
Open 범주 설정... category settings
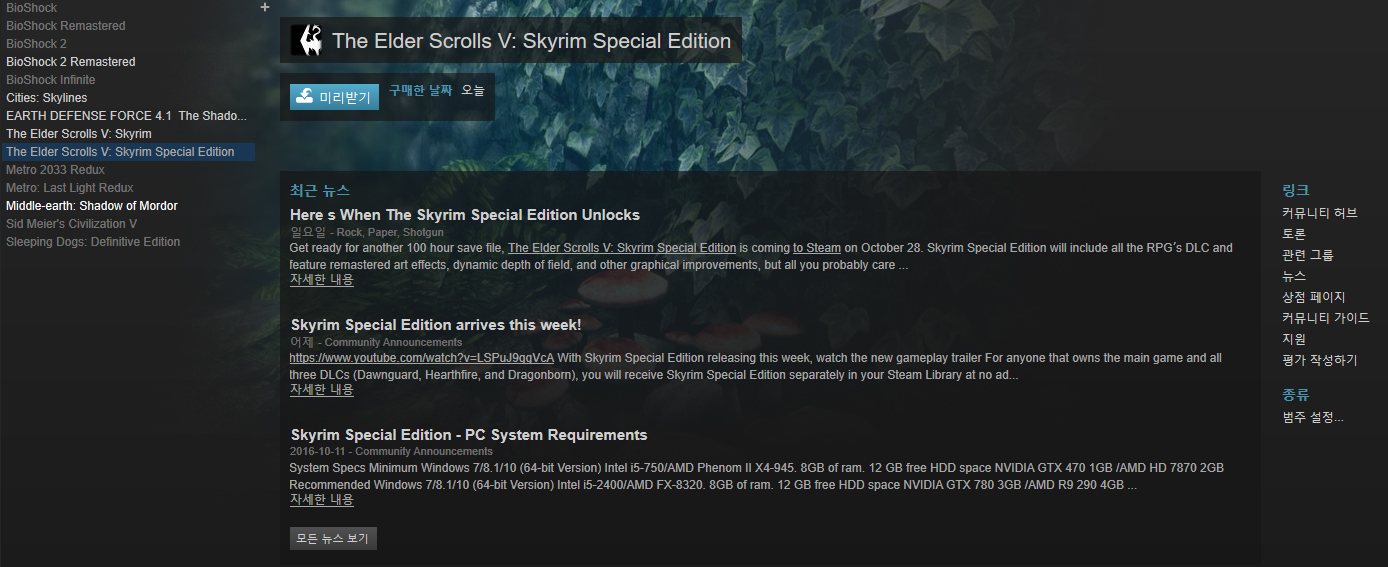pyautogui.click(x=1313, y=417)
